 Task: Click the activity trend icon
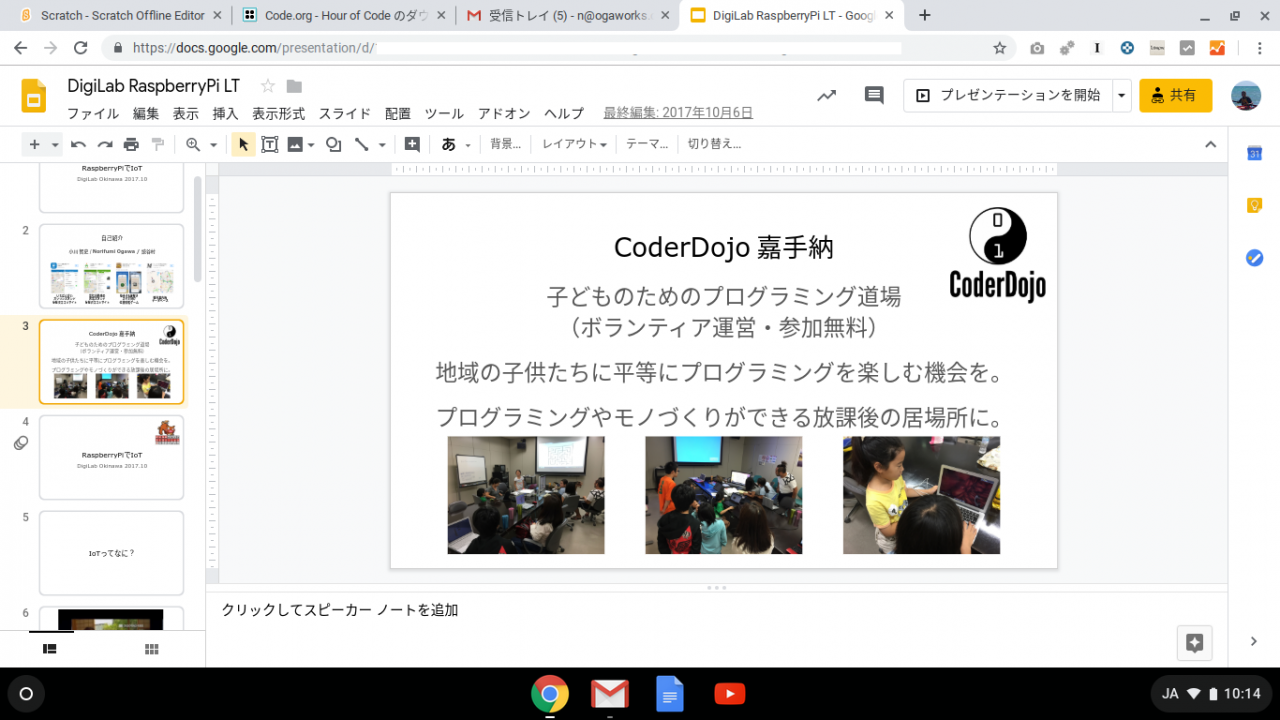826,96
